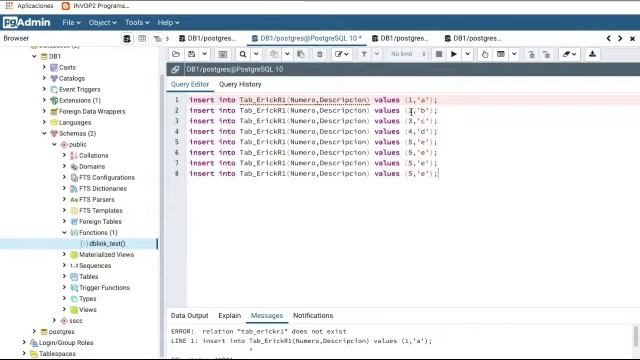Open the No limit rows dropdown
640x360 pixels.
(407, 54)
